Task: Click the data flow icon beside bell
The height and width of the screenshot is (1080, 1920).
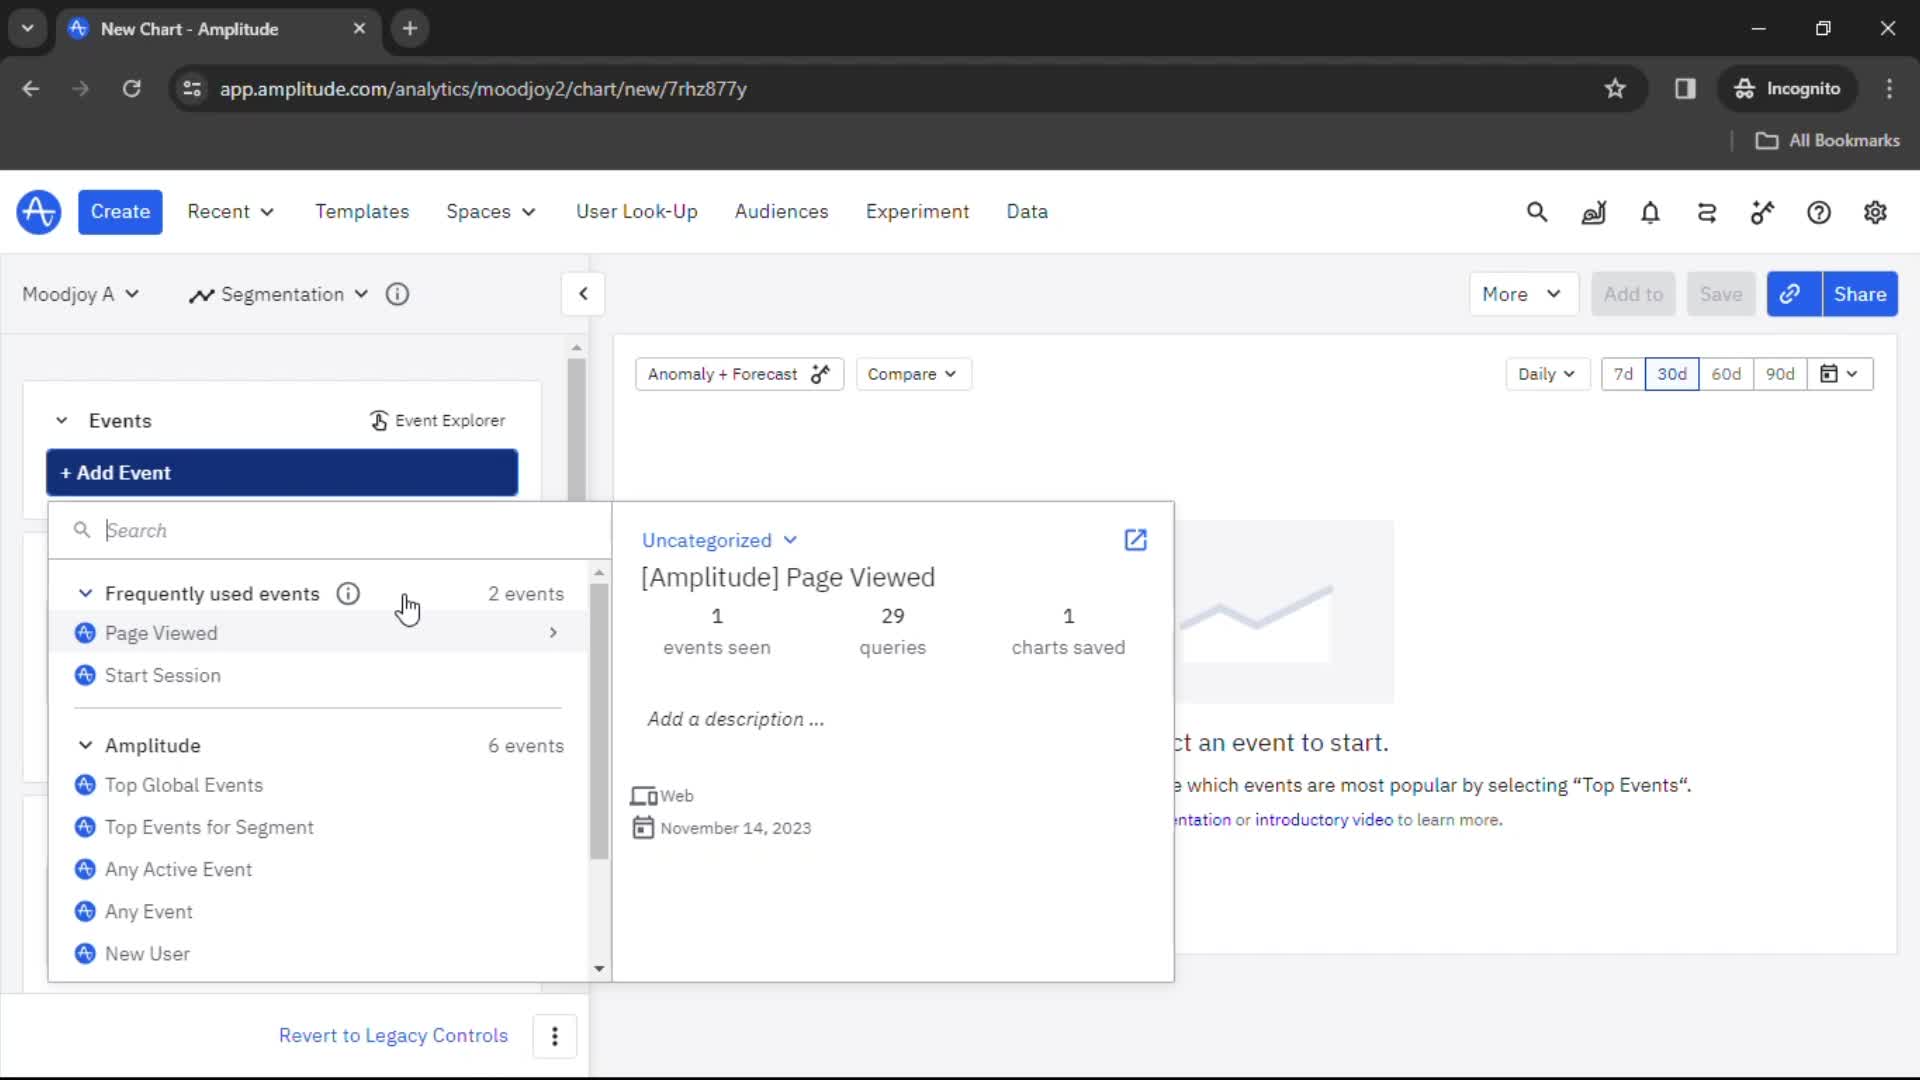Action: pyautogui.click(x=1707, y=212)
